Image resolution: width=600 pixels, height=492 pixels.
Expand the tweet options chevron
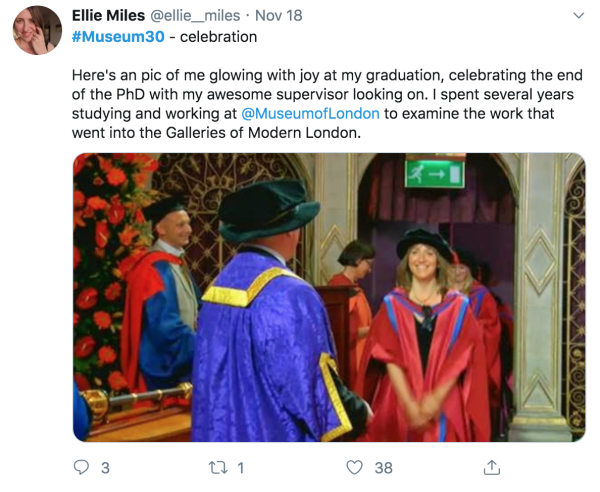577,17
